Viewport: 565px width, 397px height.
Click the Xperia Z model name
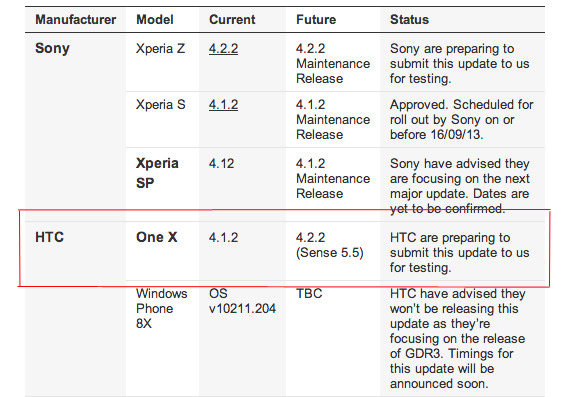160,49
